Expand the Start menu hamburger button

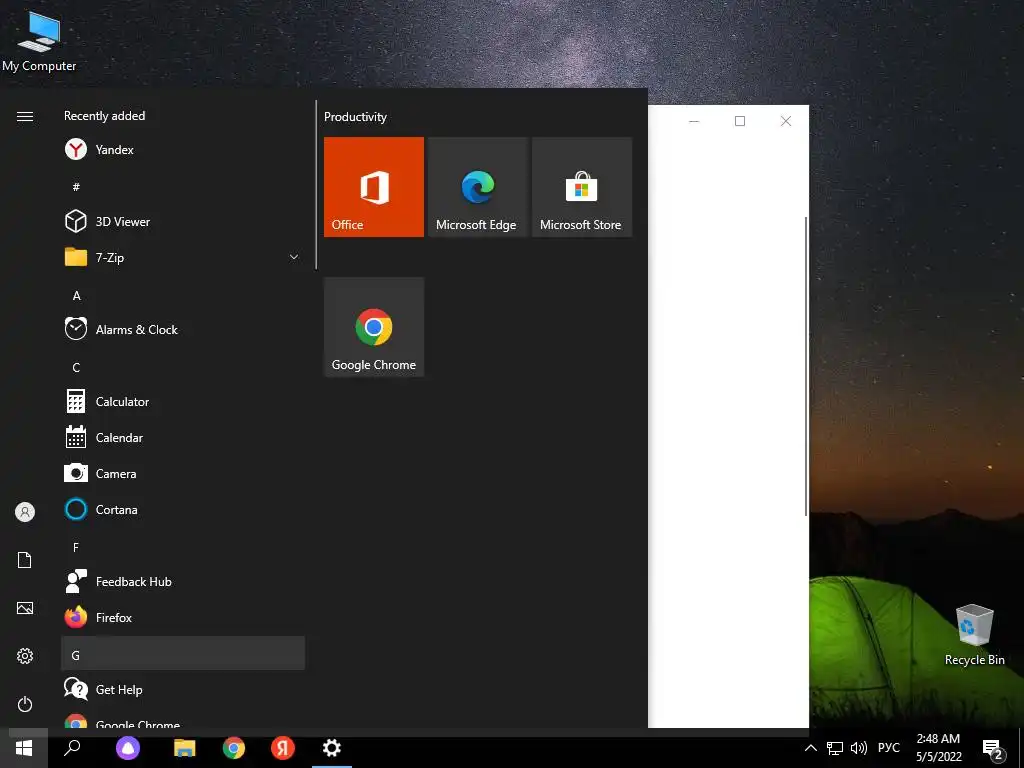(x=25, y=116)
